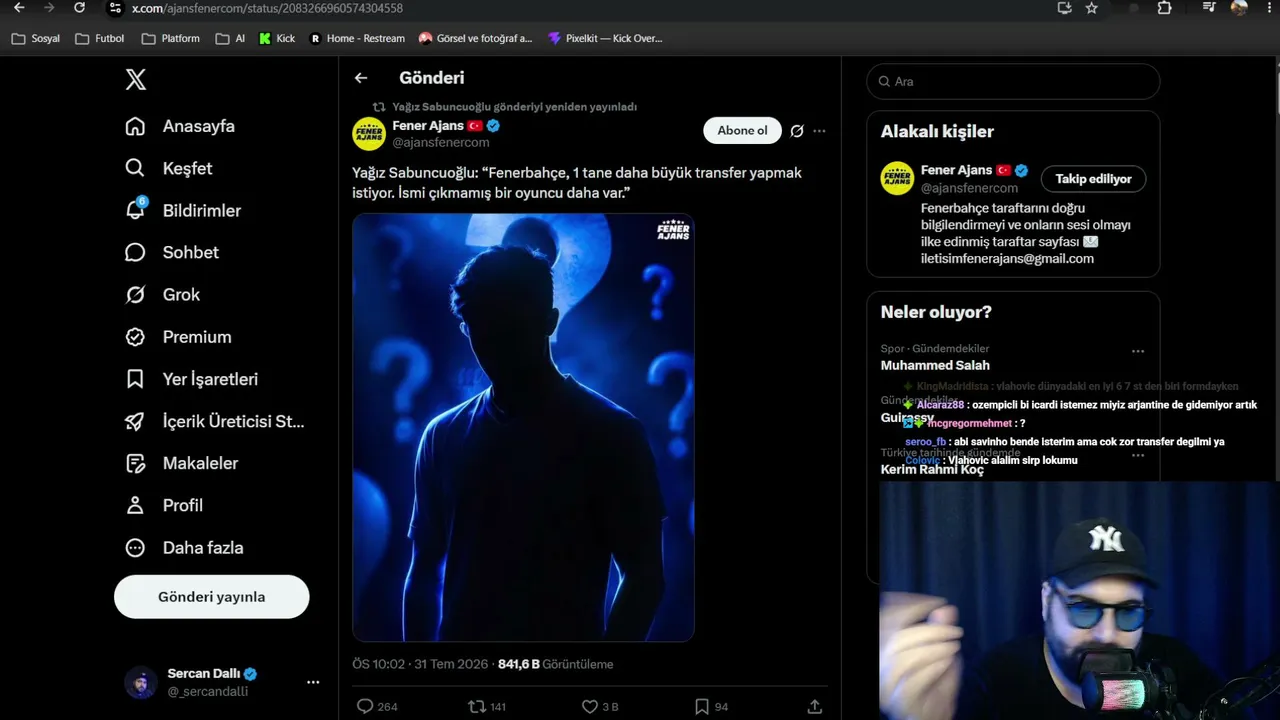Image resolution: width=1280 pixels, height=720 pixels.
Task: Bookmark the post with the 94 icon
Action: 702,706
